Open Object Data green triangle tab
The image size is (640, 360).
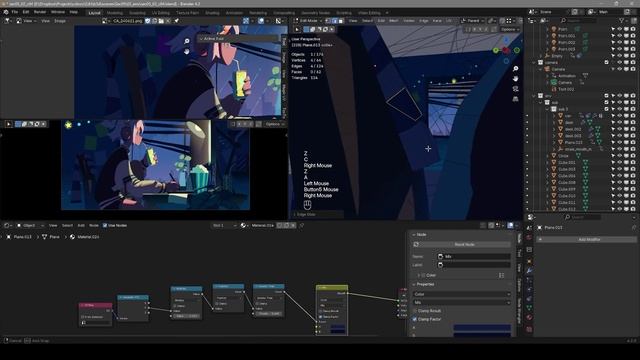click(529, 308)
